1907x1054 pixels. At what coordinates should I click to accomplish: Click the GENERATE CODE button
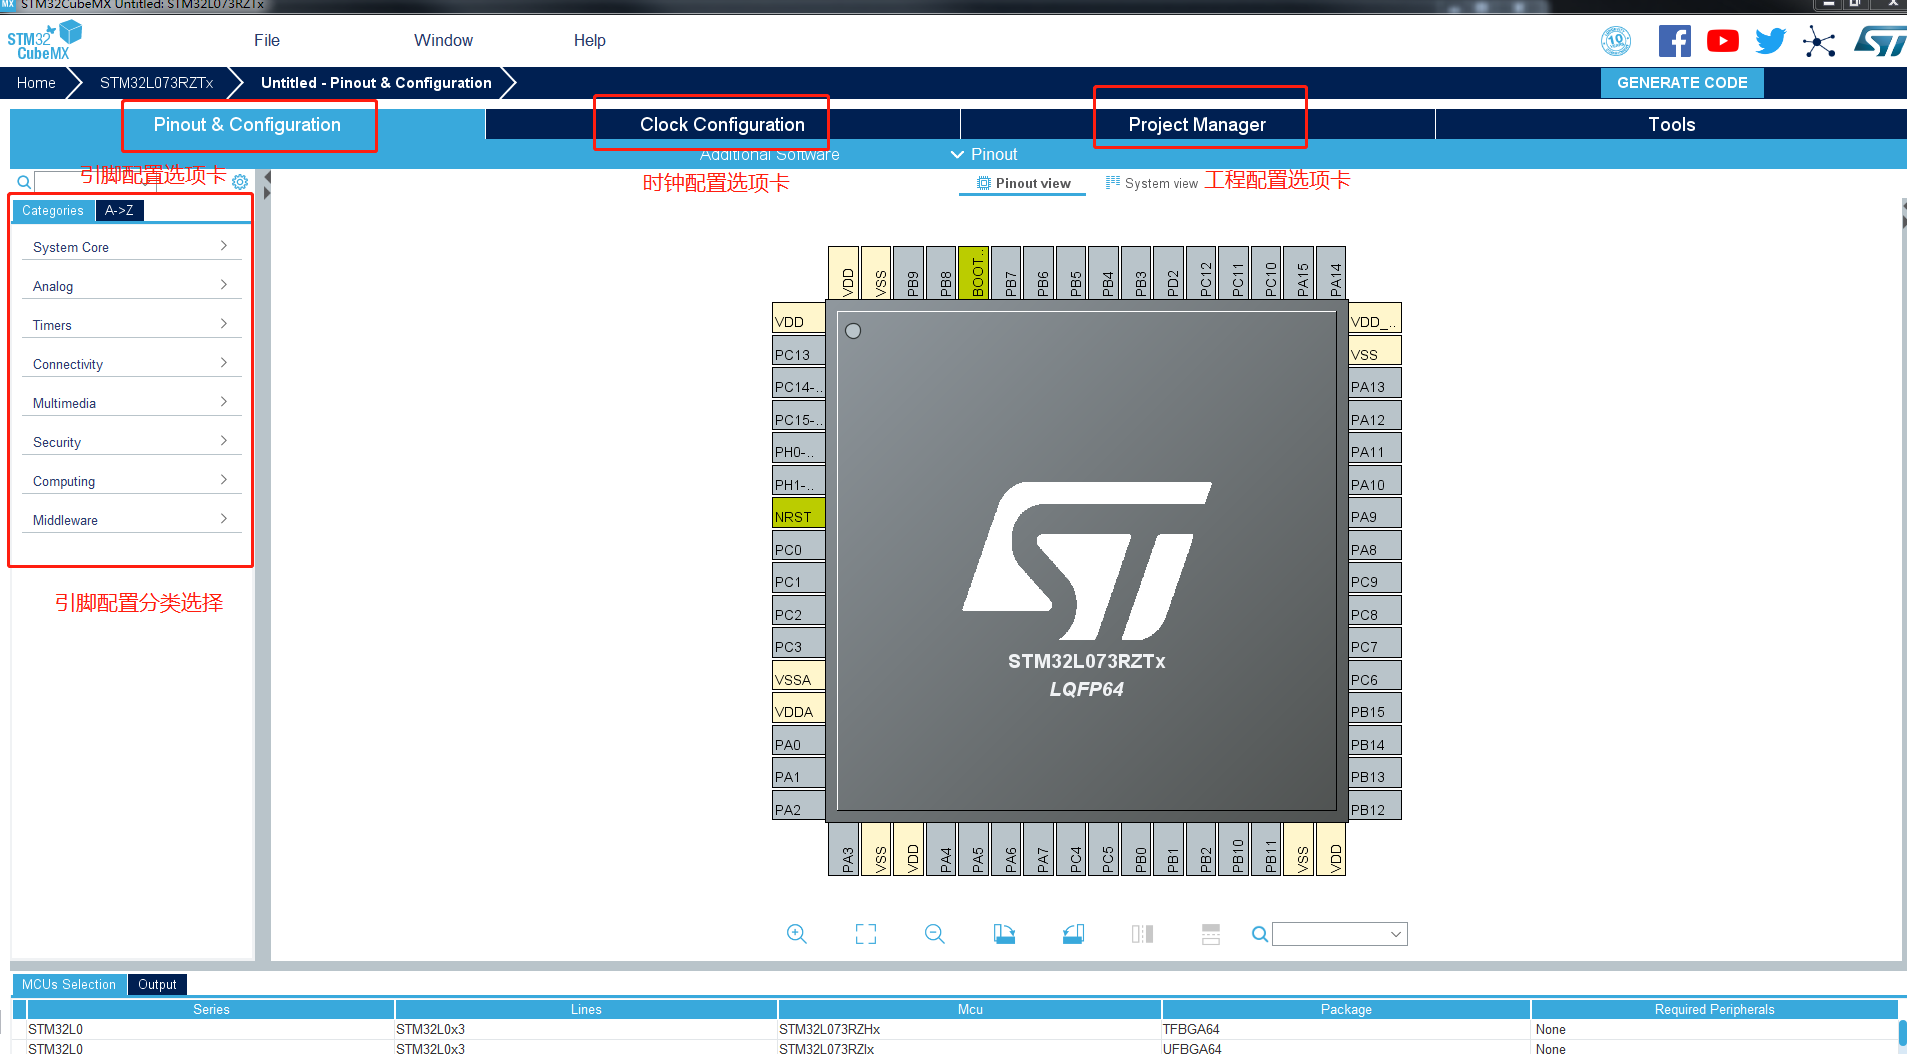[x=1681, y=83]
